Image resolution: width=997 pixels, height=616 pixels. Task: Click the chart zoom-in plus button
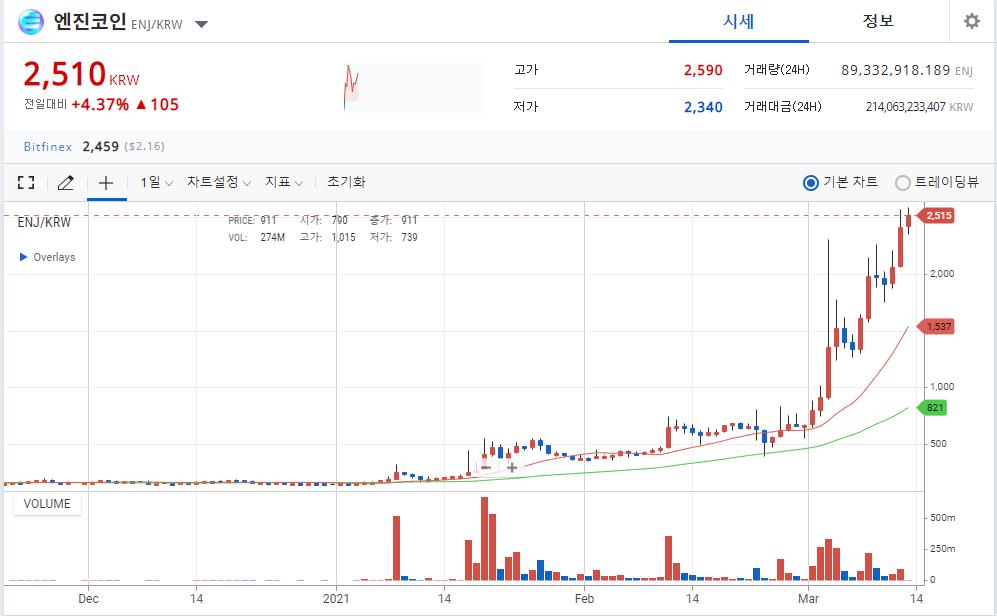pos(512,468)
